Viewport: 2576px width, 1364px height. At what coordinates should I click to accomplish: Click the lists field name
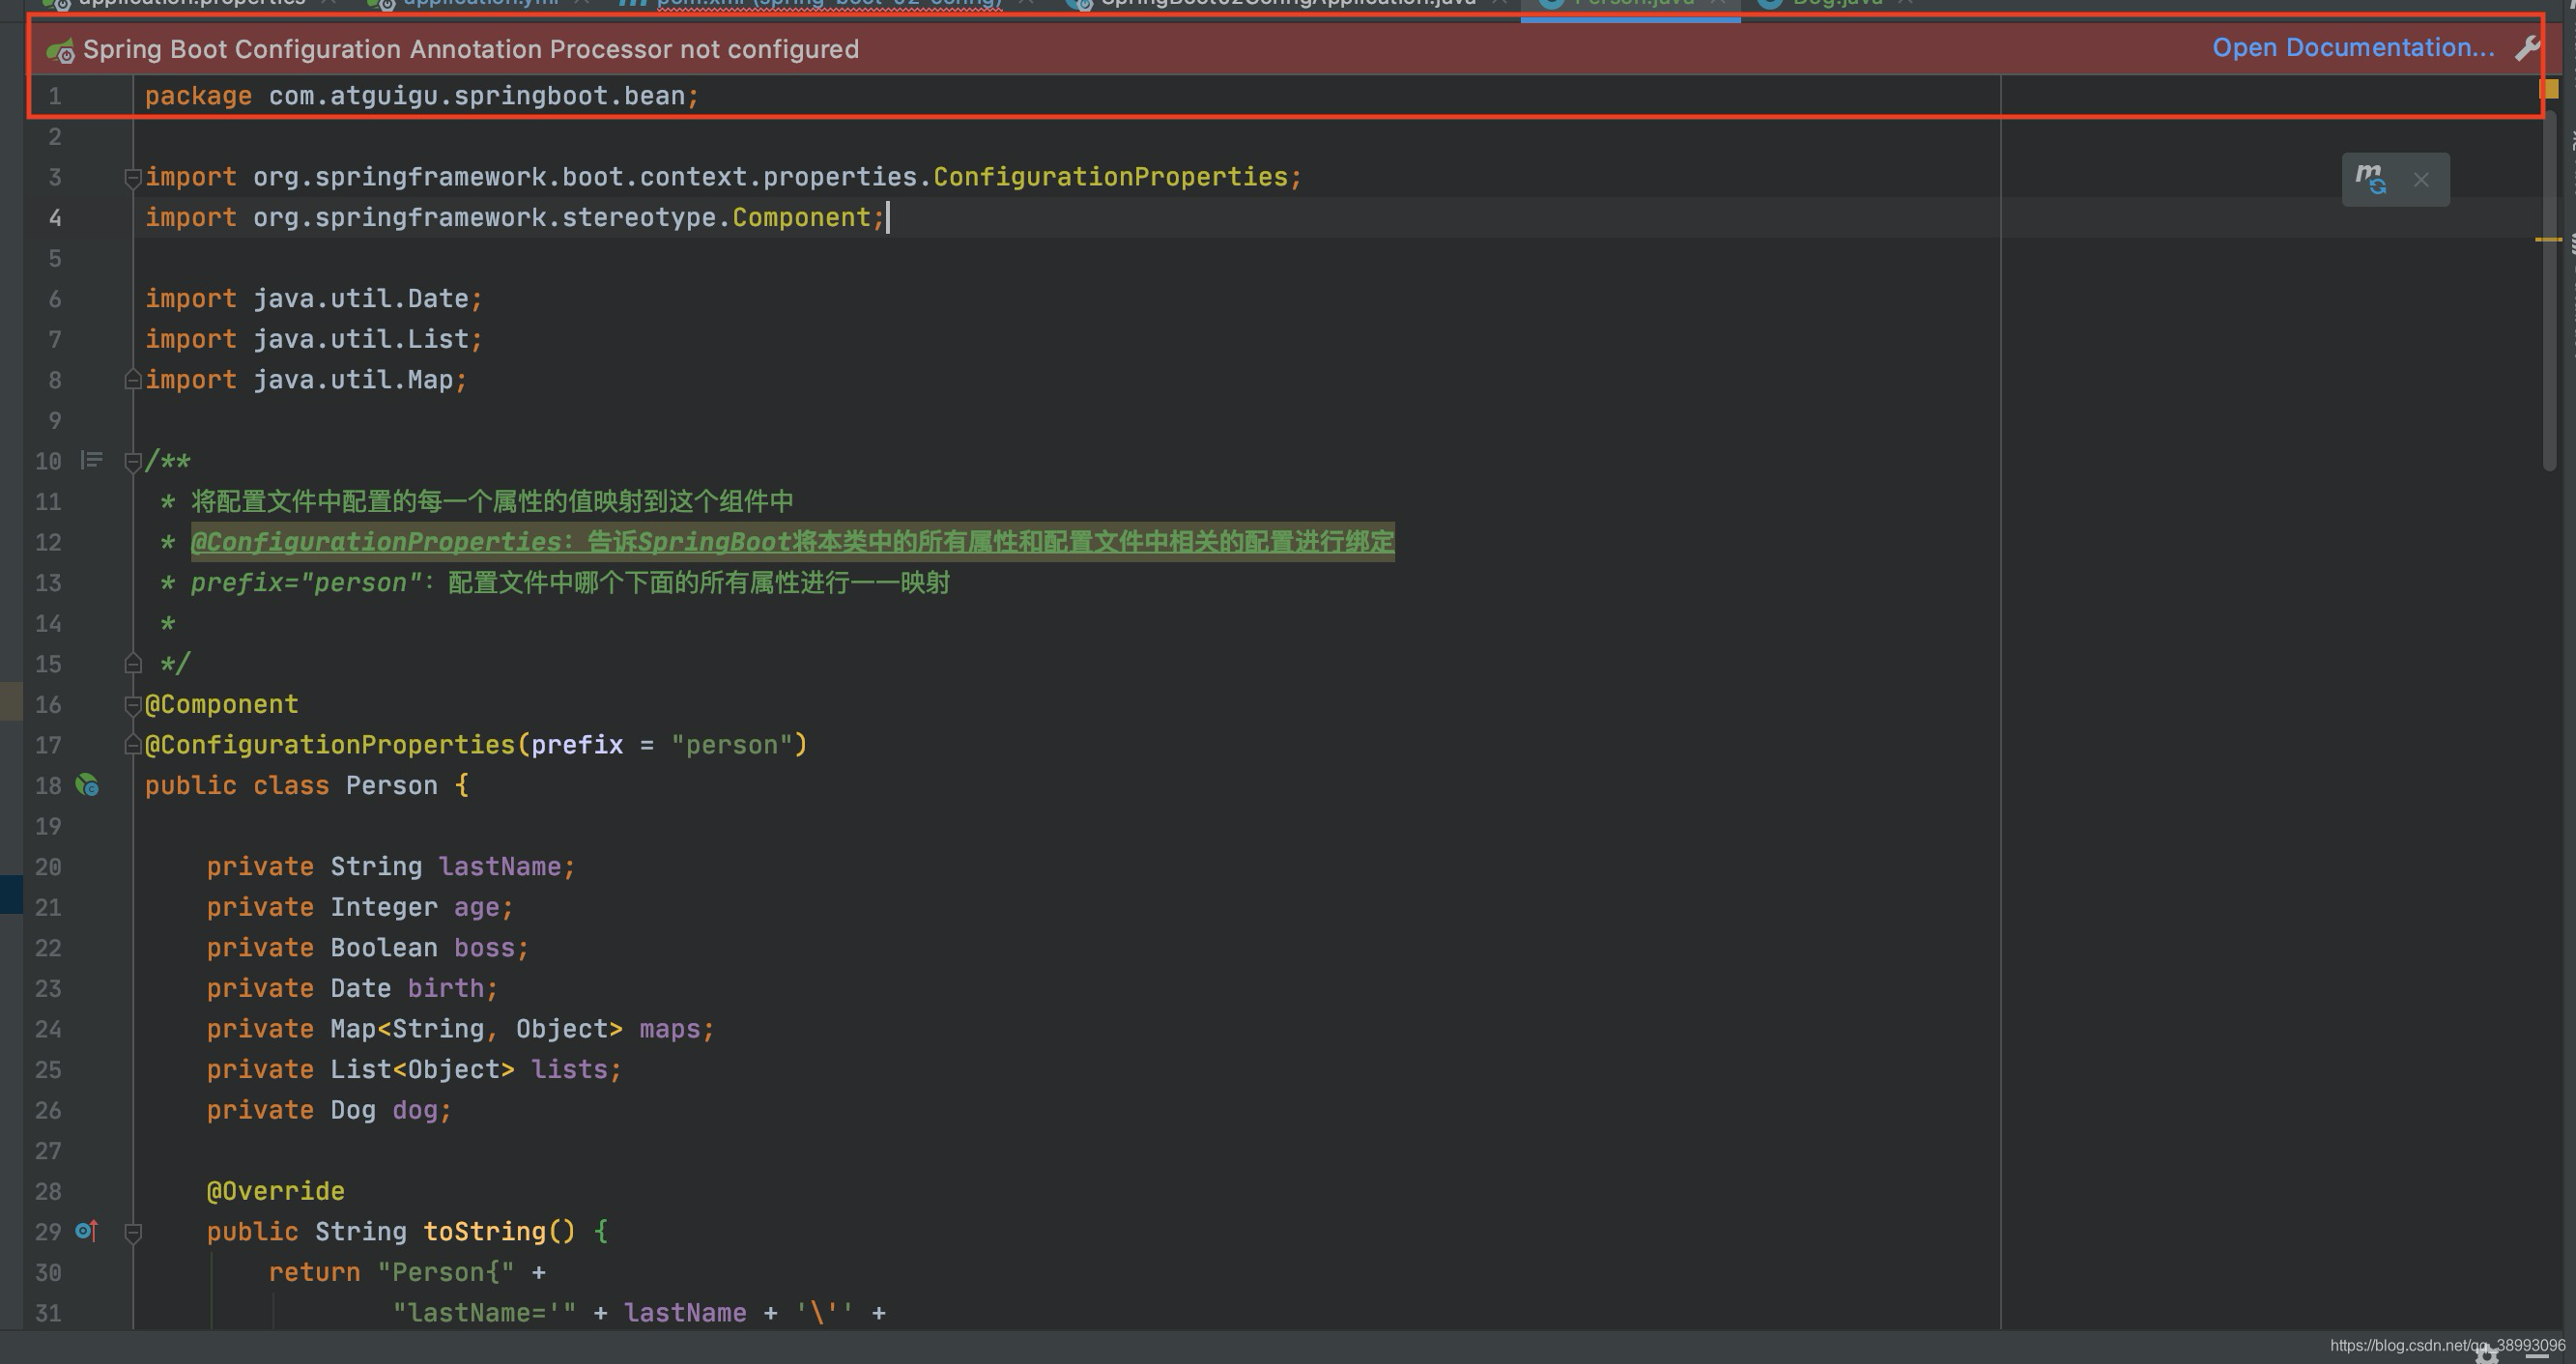click(569, 1070)
